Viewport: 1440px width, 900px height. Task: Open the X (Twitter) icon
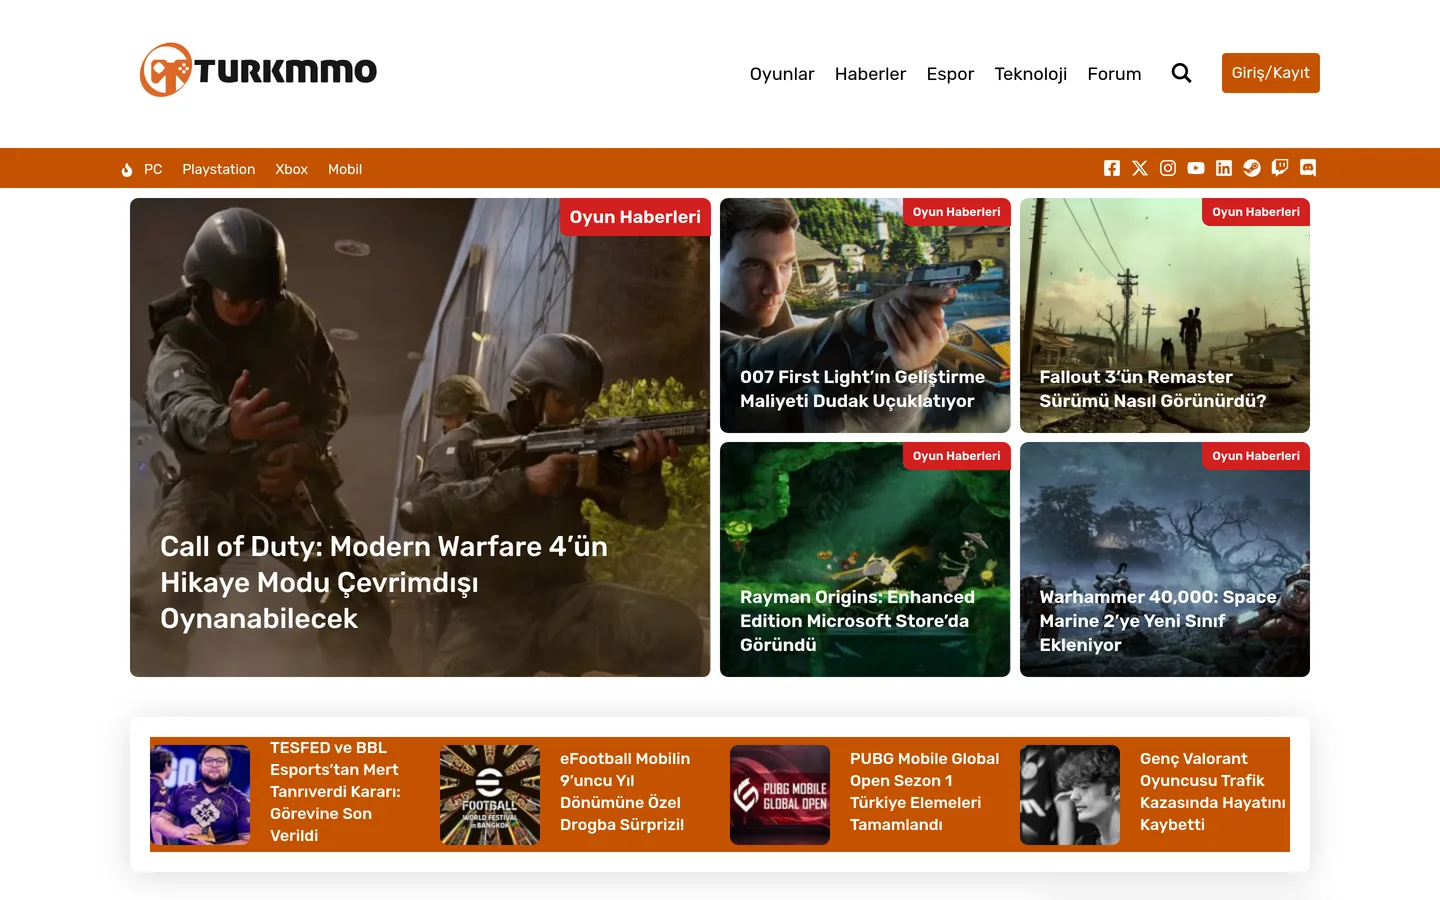pos(1140,168)
